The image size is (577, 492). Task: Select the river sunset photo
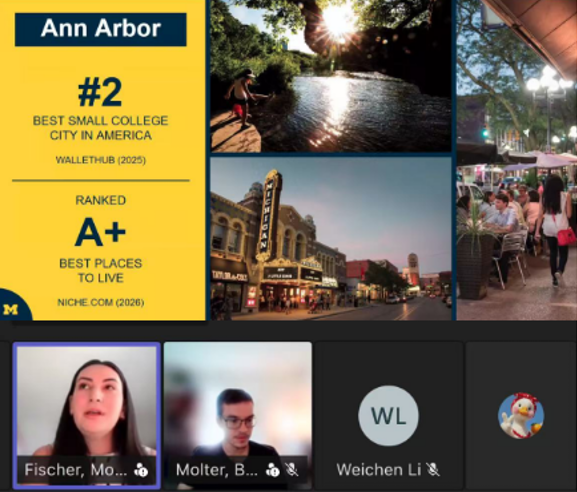click(x=331, y=76)
